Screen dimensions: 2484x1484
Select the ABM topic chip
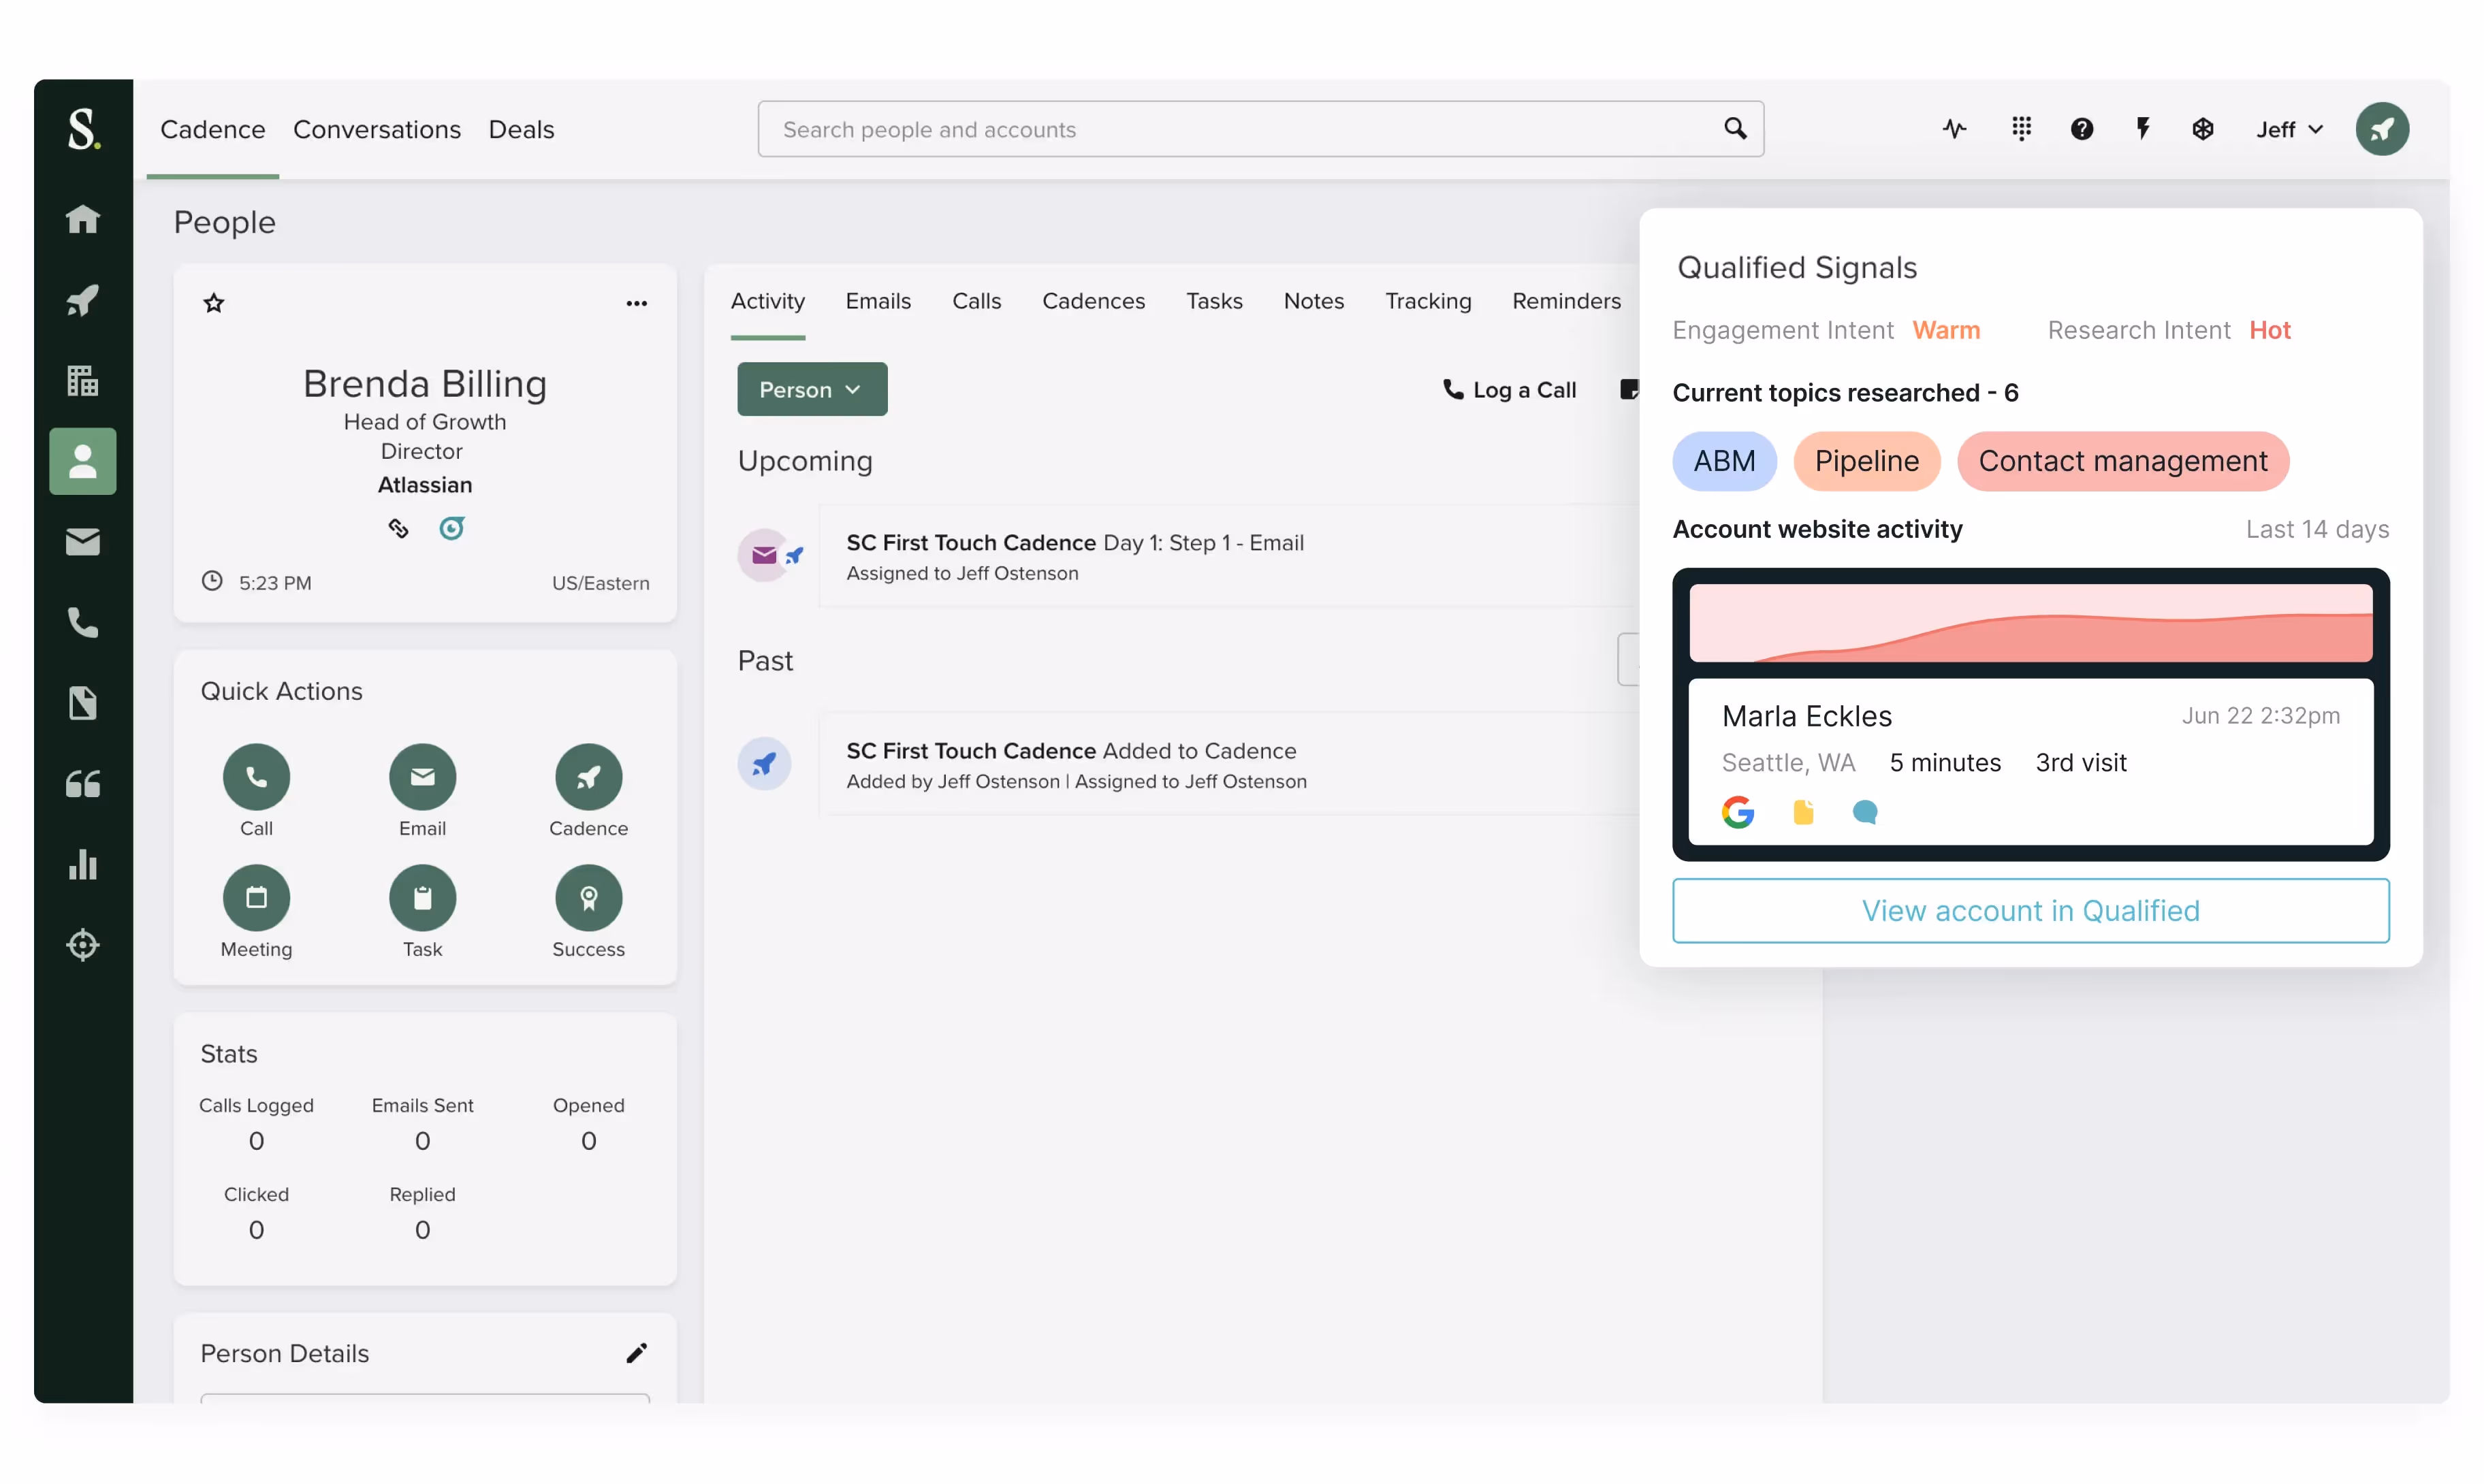(1724, 461)
